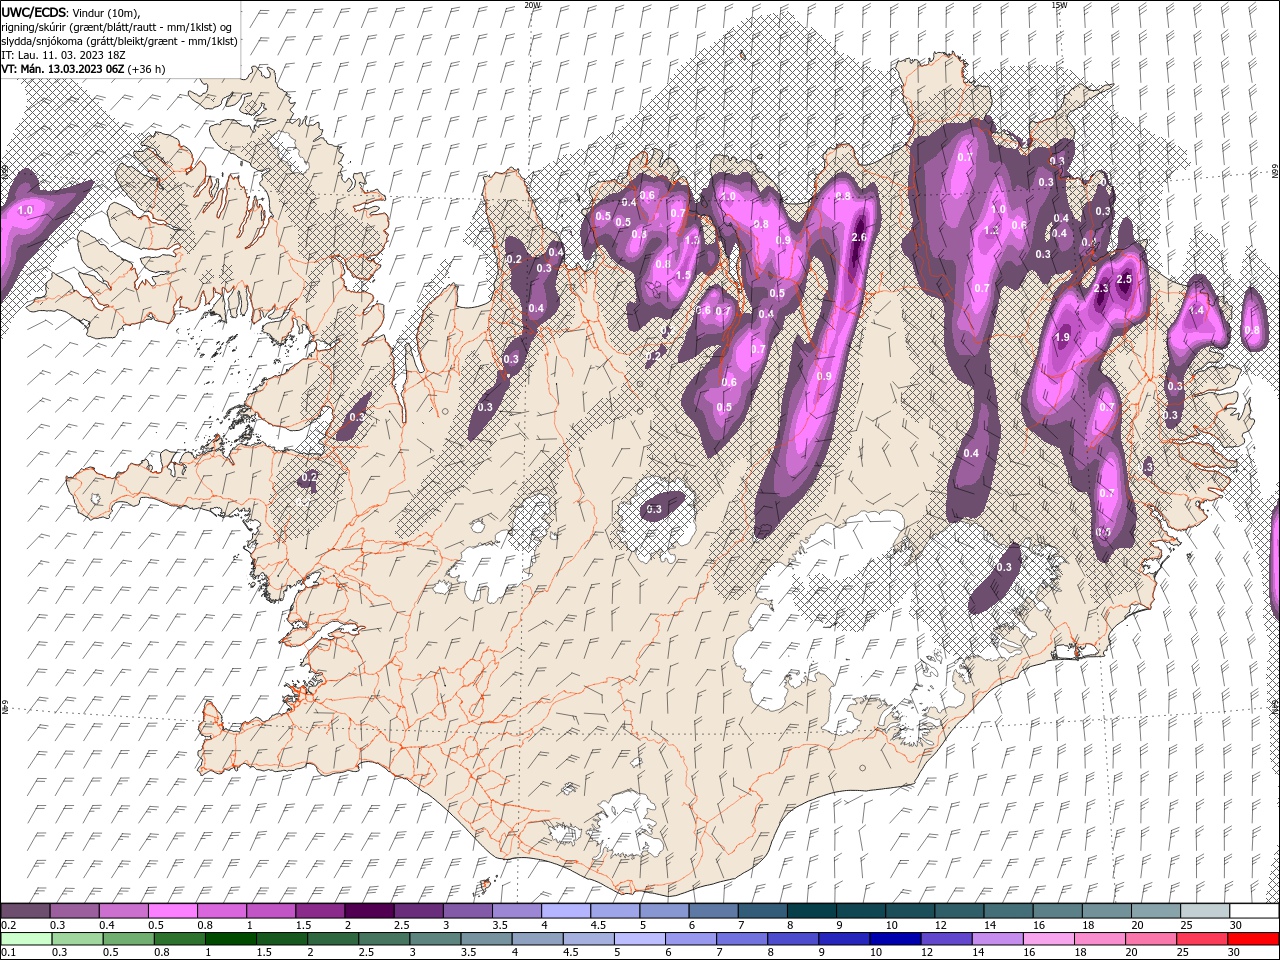Pick the red lower-row swatch at 30
Viewport: 1280px width, 960px height.
pos(1253,939)
